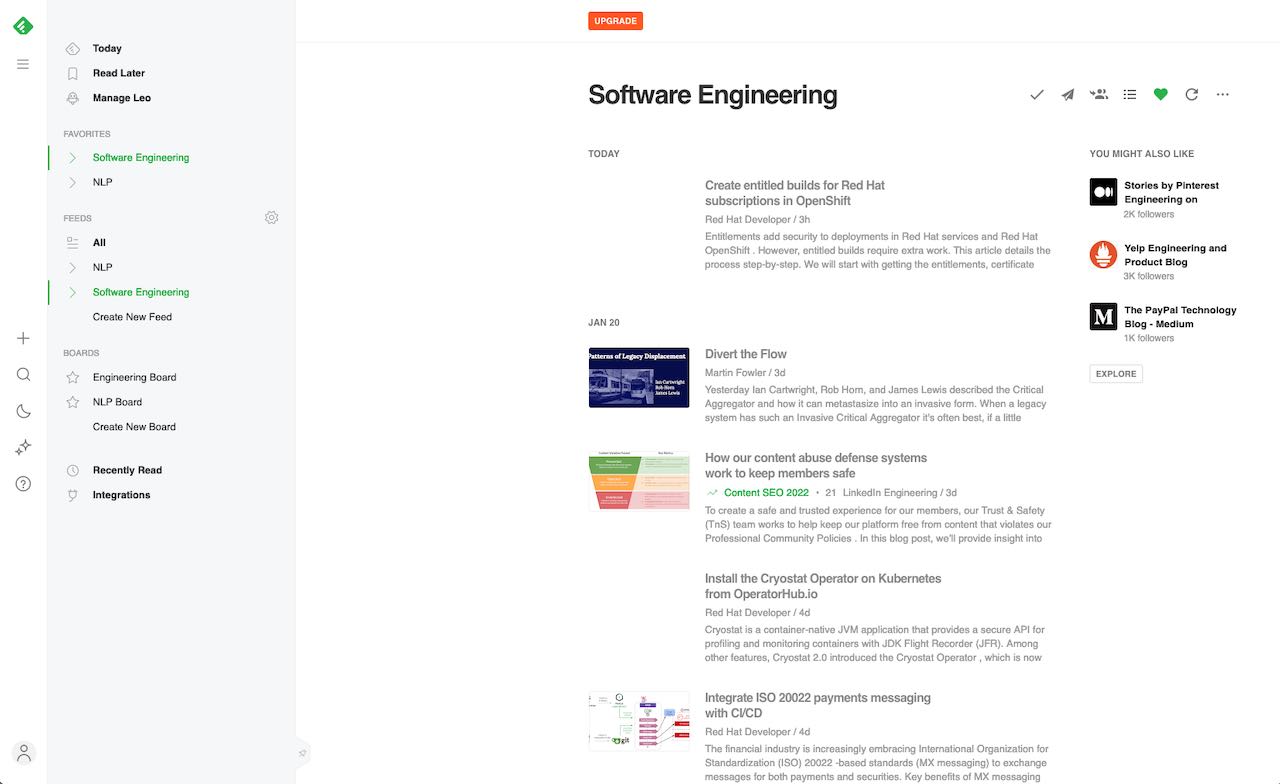Click the invite teammates icon
Screen dimensions: 1280x784
(1098, 94)
